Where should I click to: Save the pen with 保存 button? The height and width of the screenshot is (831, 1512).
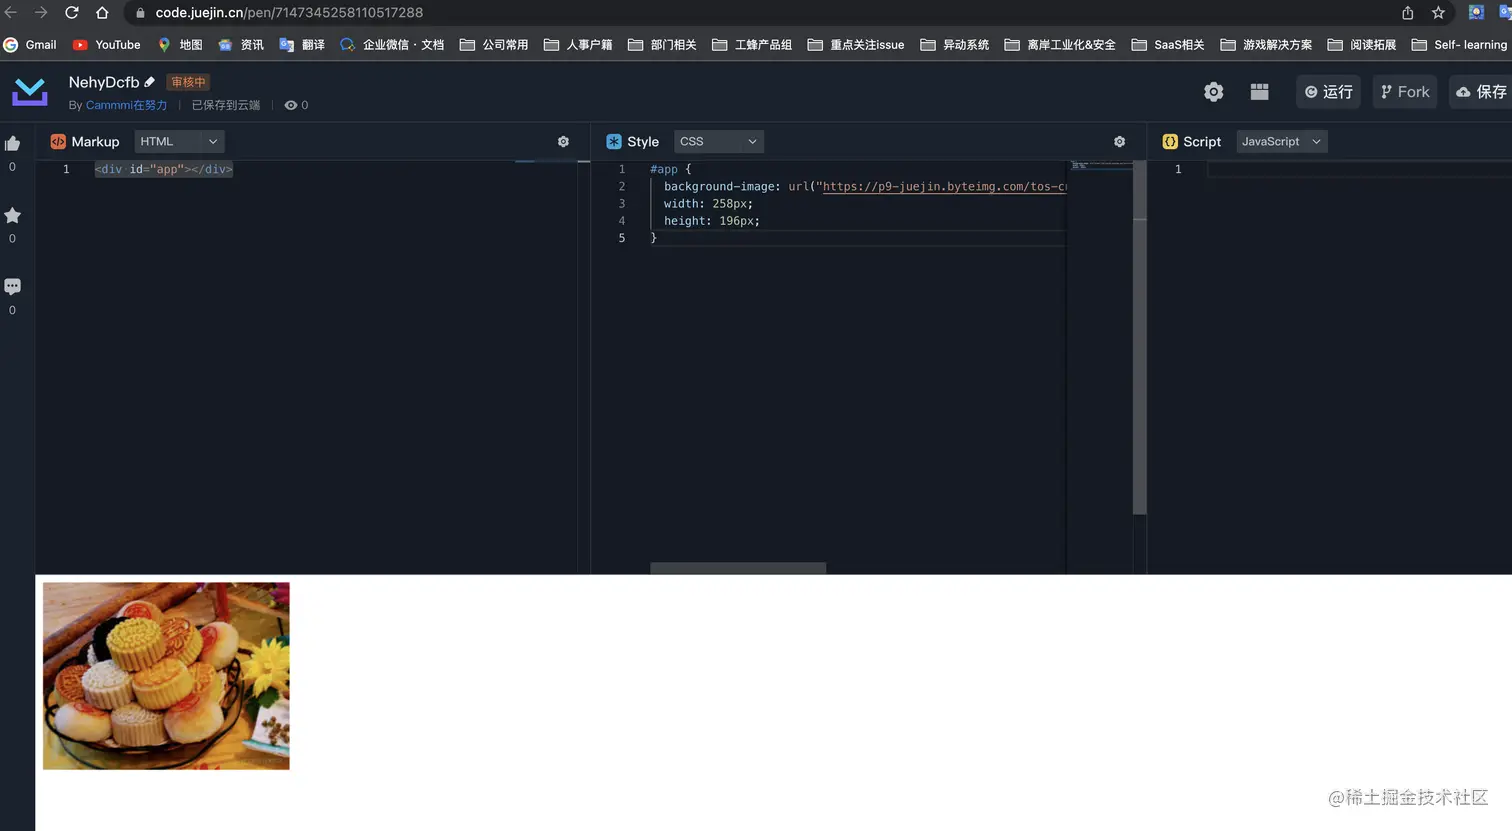pos(1481,92)
